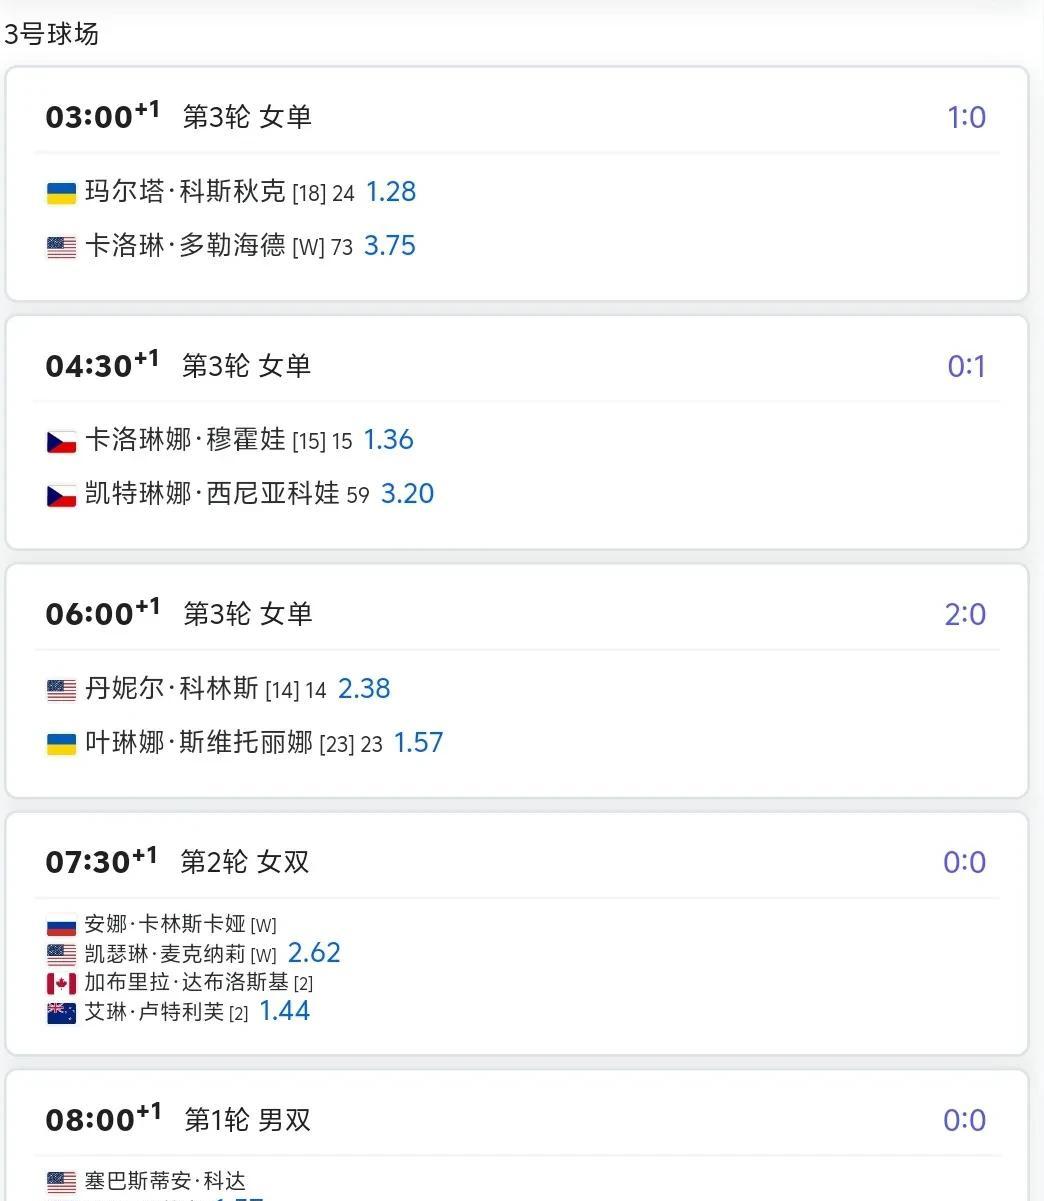Click the US flag beside 丹妮尔·科林斯
1044x1201 pixels.
[61, 690]
